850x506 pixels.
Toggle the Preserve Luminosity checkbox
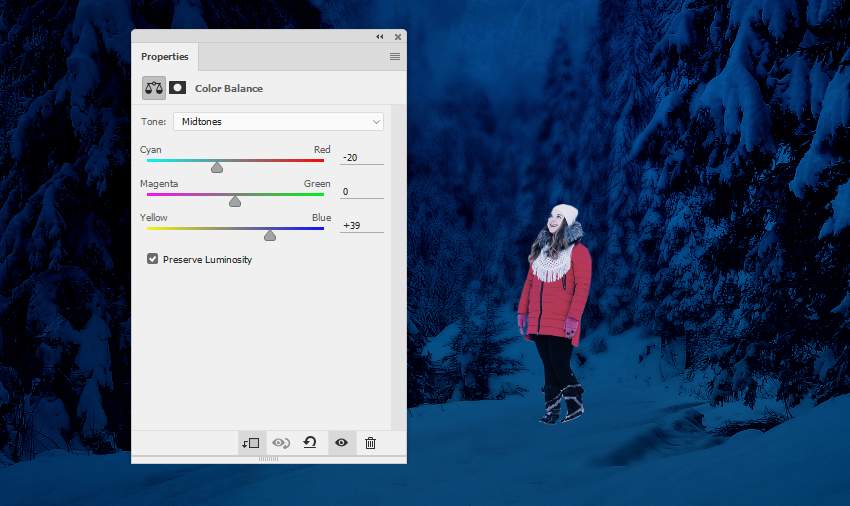pos(152,259)
